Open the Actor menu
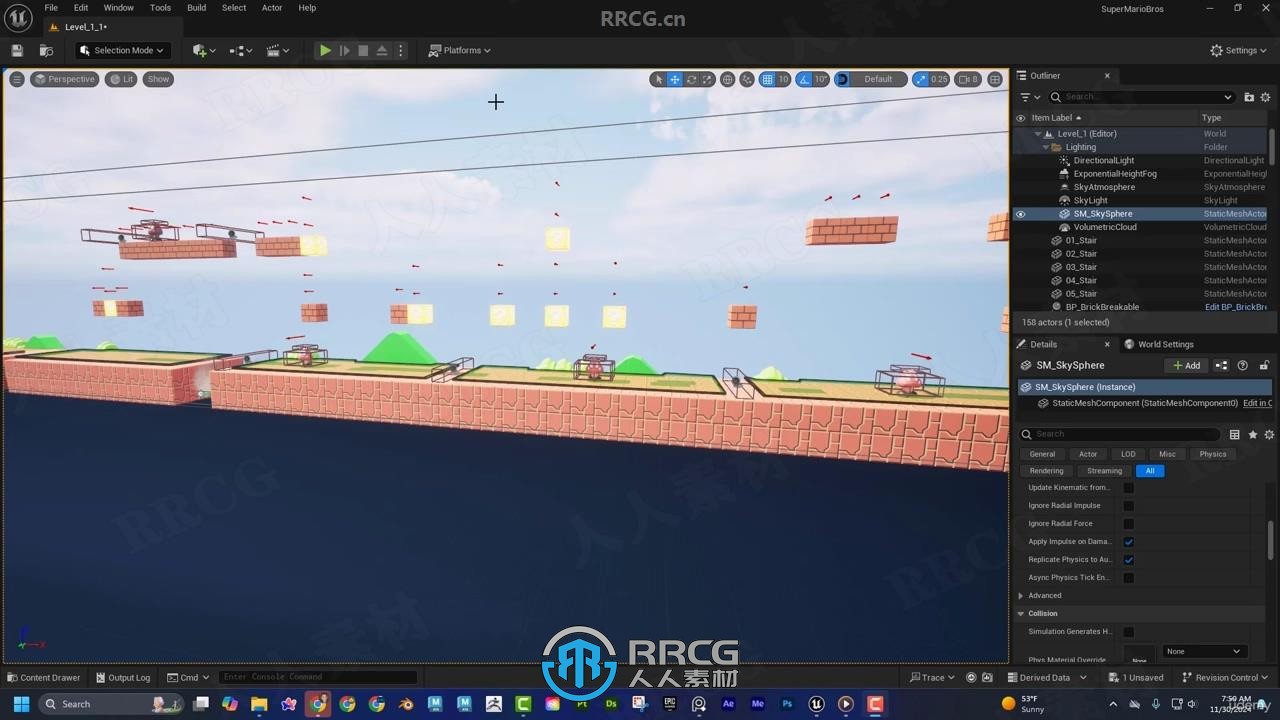1280x720 pixels. pyautogui.click(x=272, y=8)
